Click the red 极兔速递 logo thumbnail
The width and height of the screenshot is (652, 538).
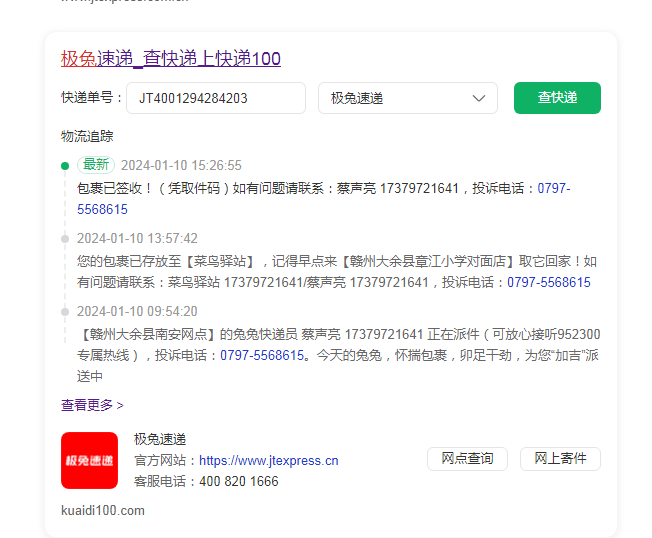pyautogui.click(x=89, y=460)
